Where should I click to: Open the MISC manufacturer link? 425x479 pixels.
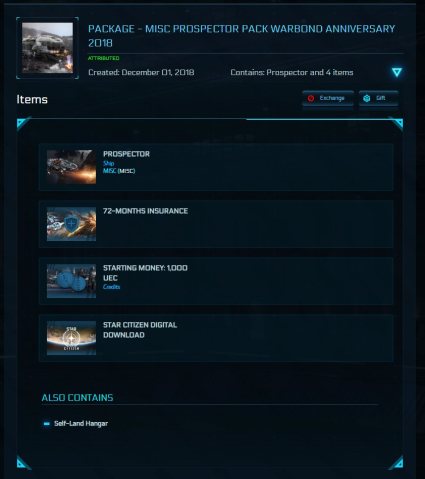[109, 171]
